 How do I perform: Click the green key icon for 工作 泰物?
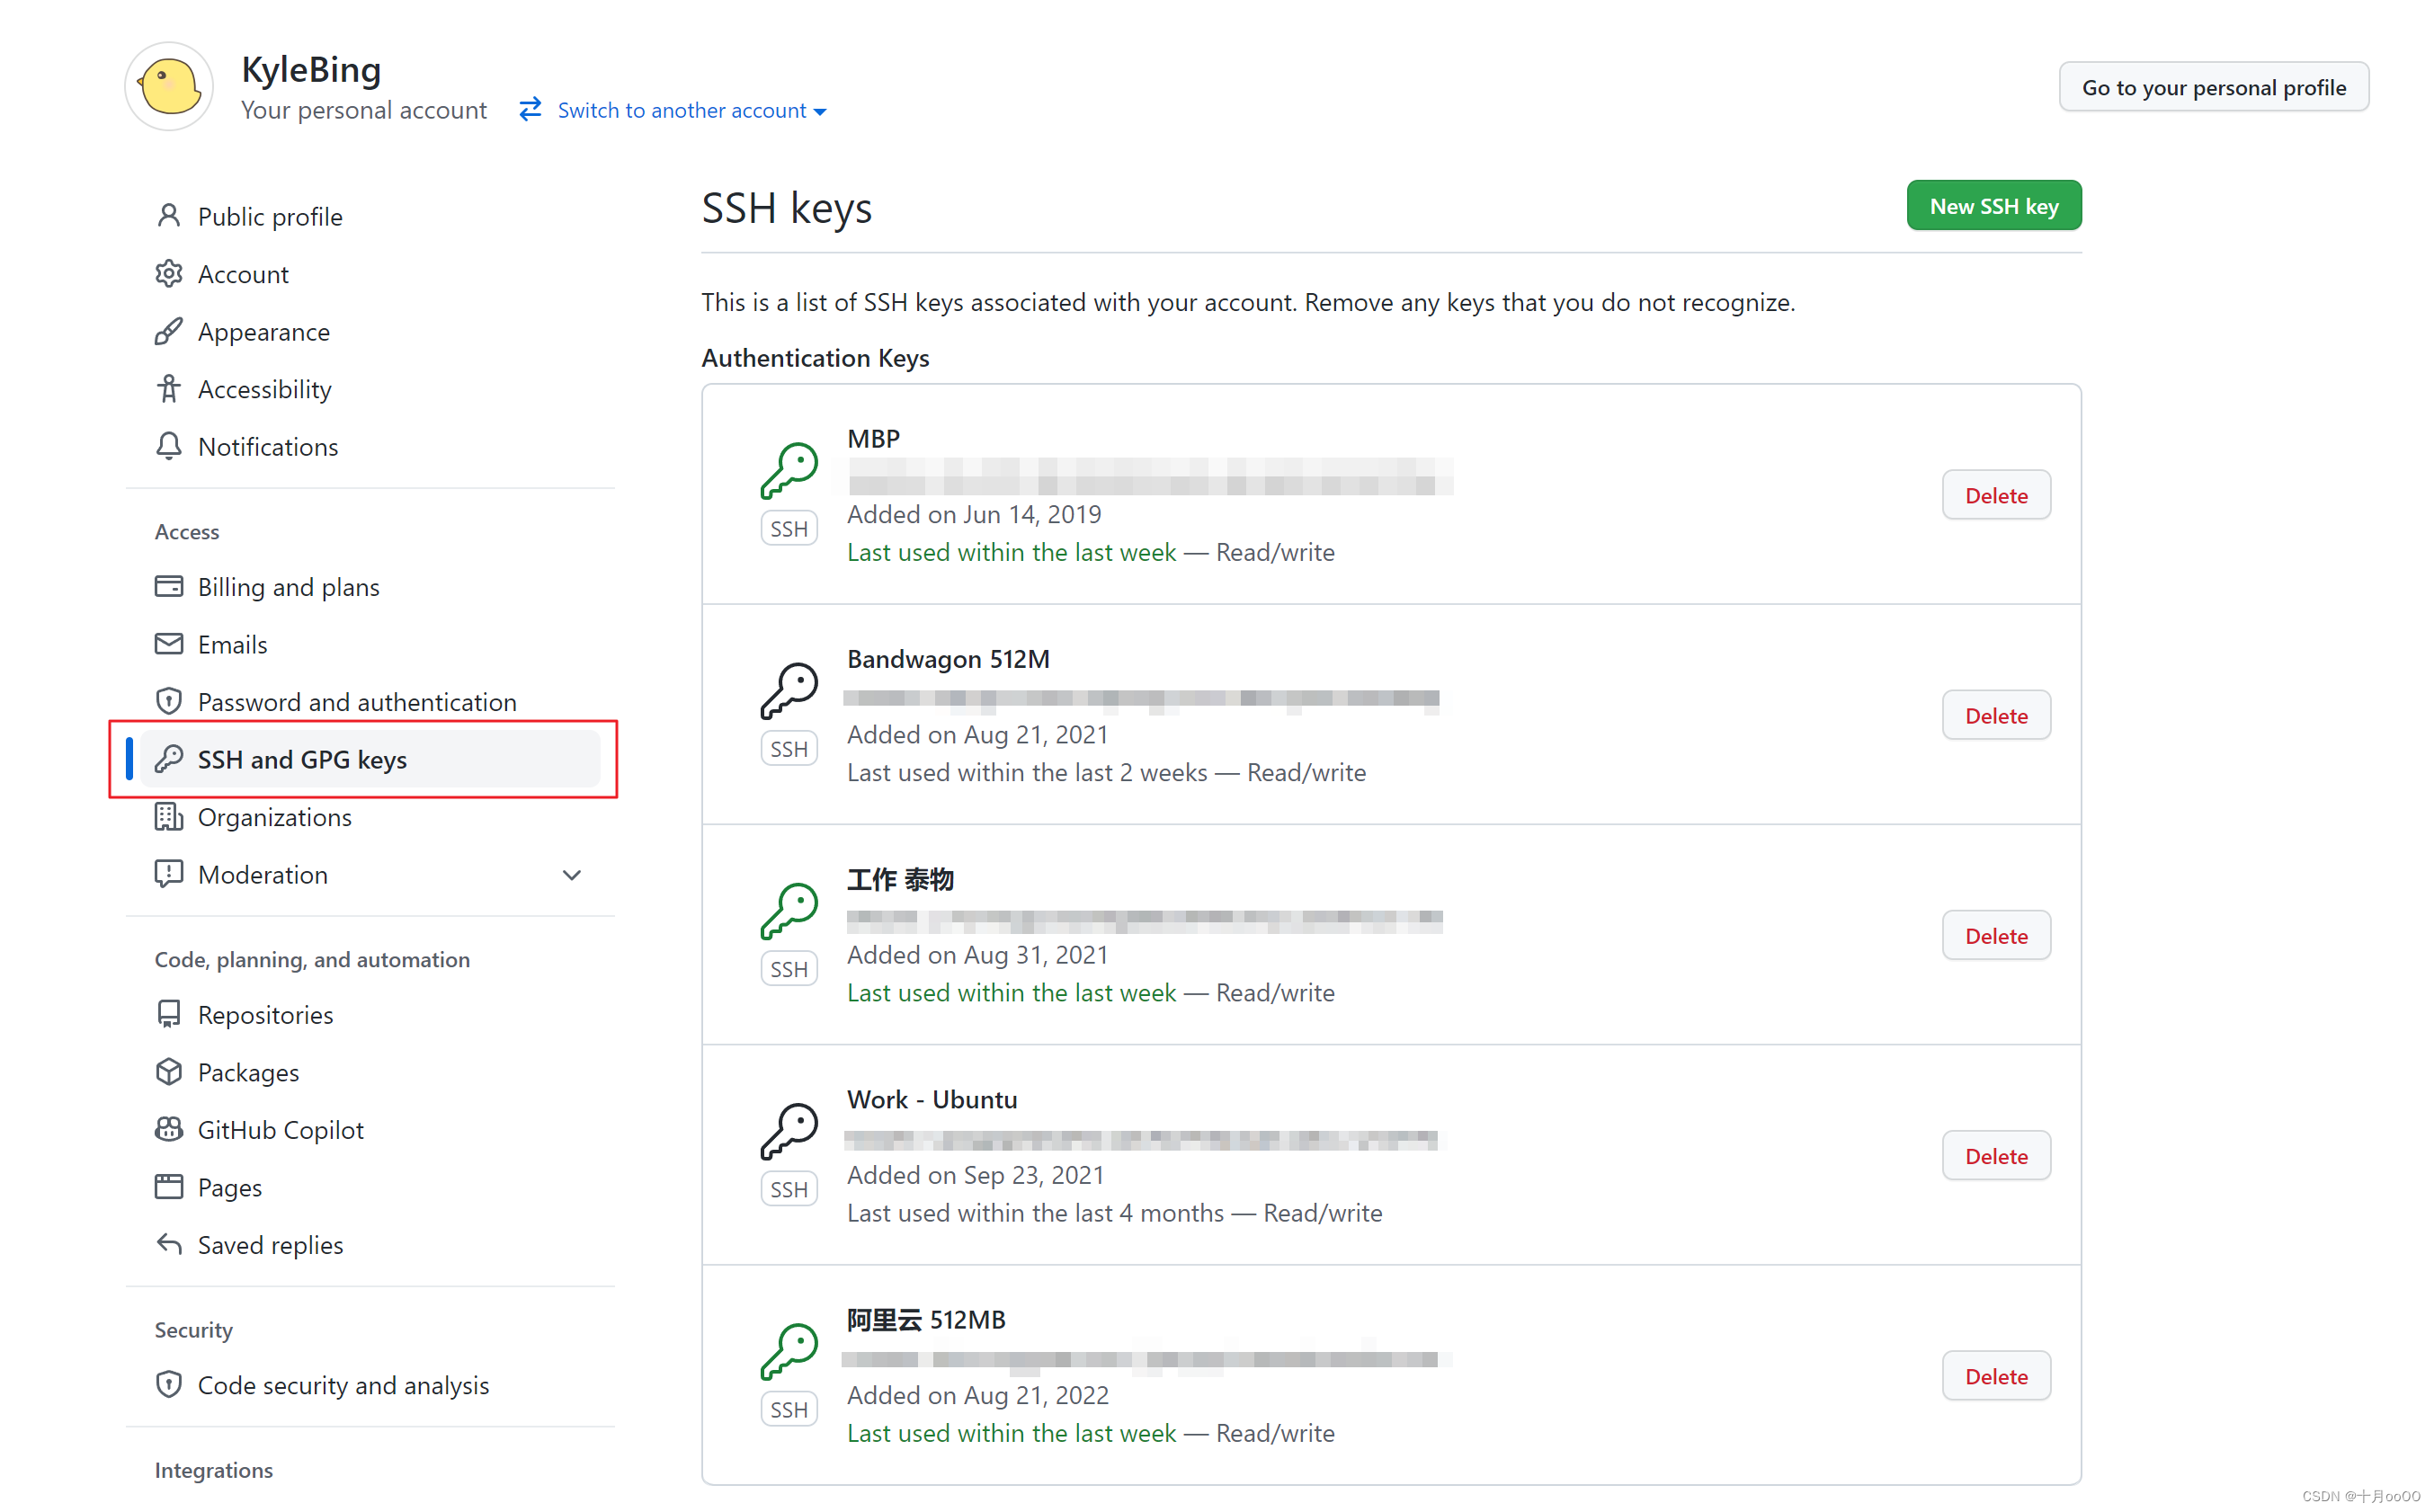(x=789, y=911)
